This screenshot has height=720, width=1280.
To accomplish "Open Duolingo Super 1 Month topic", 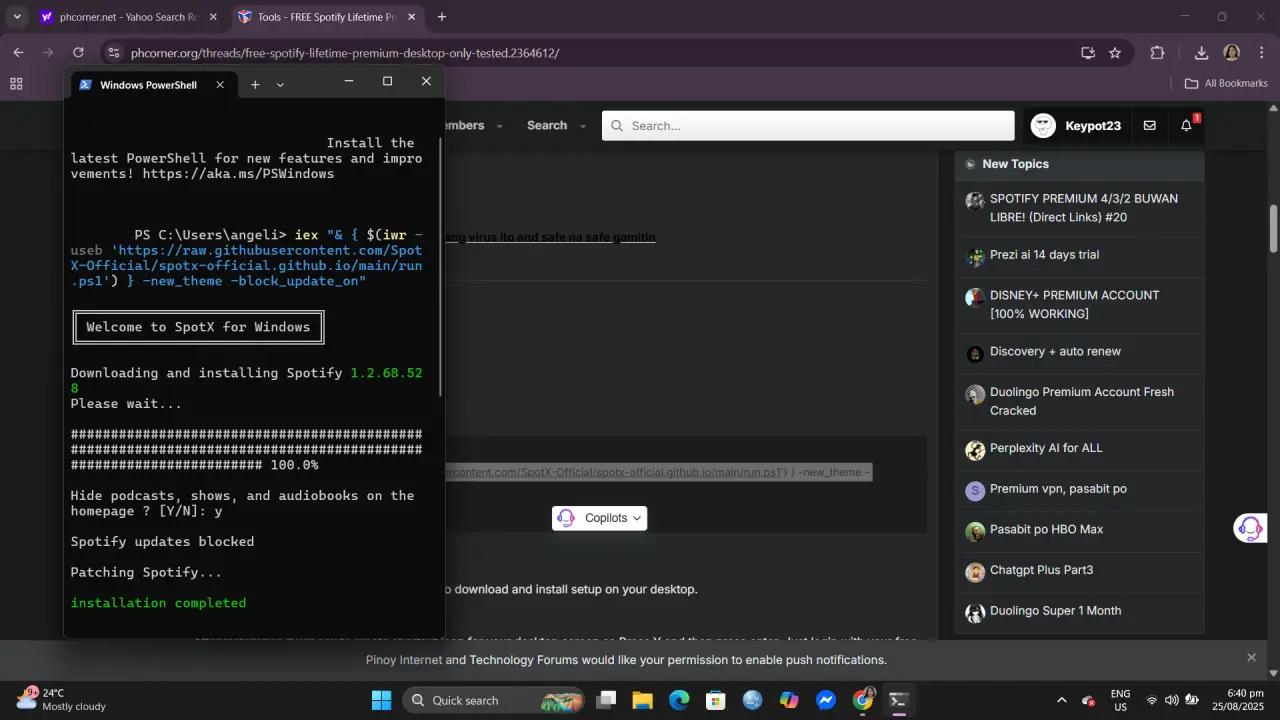I will pos(1055,611).
